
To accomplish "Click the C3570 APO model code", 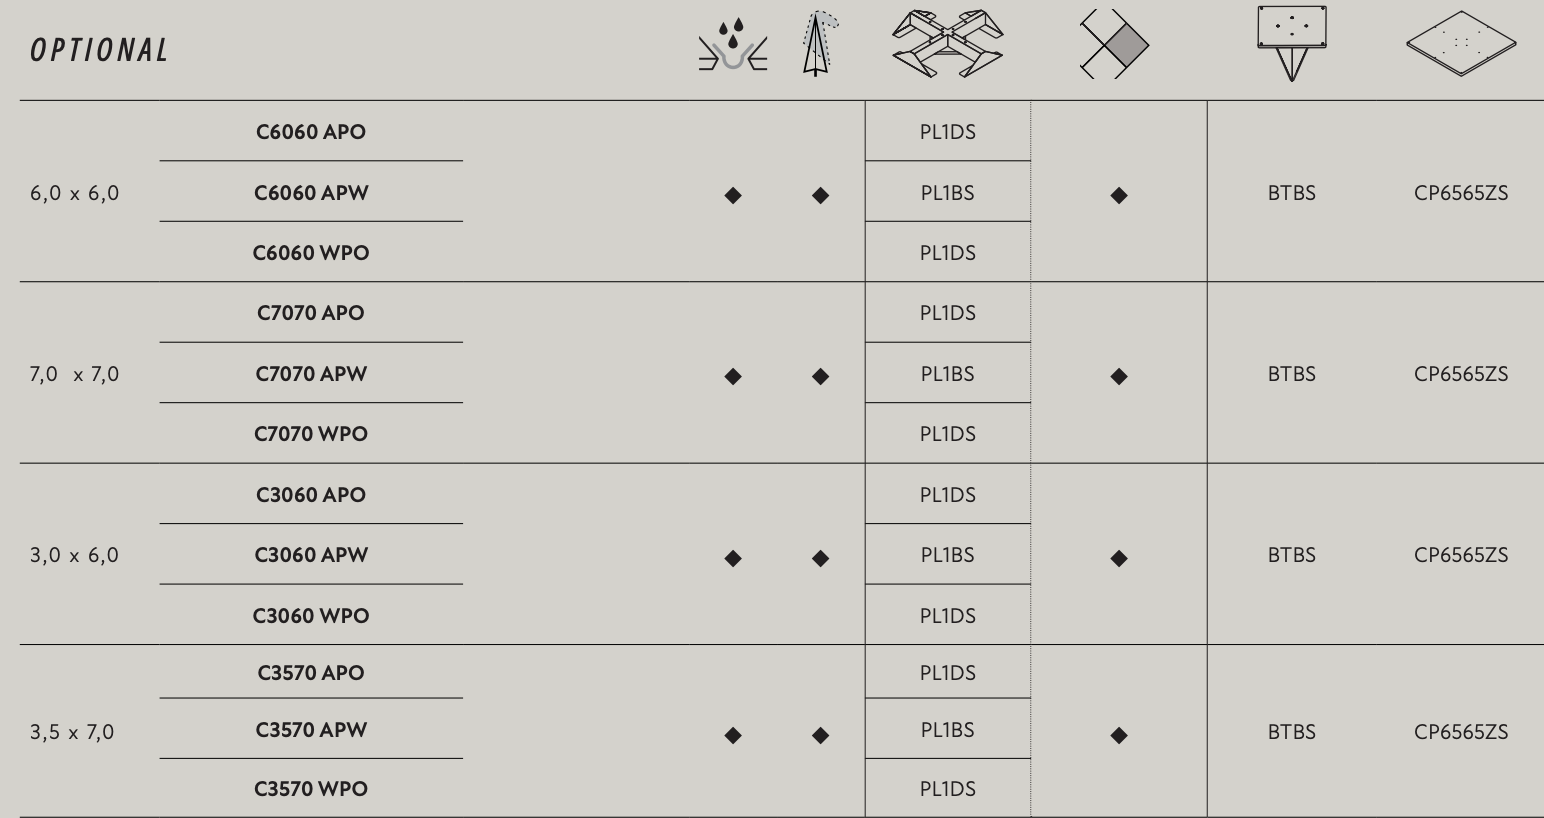I will click(x=311, y=673).
